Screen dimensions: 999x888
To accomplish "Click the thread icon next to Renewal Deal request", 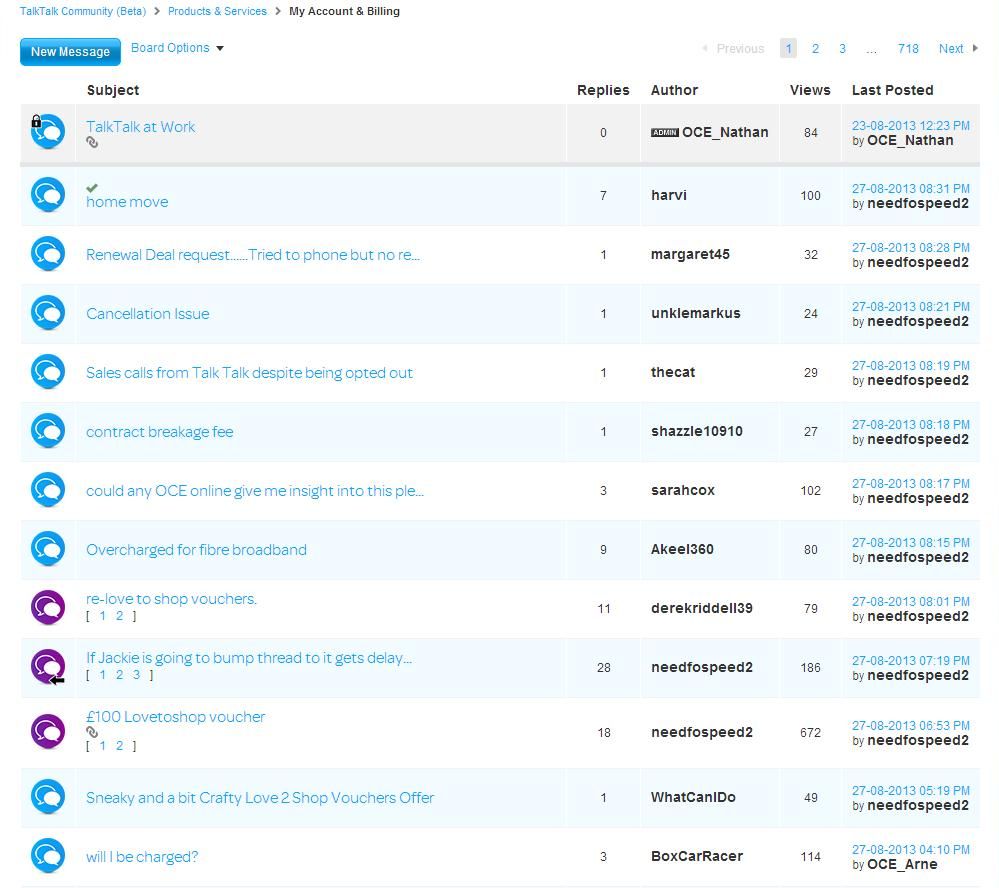I will [48, 254].
